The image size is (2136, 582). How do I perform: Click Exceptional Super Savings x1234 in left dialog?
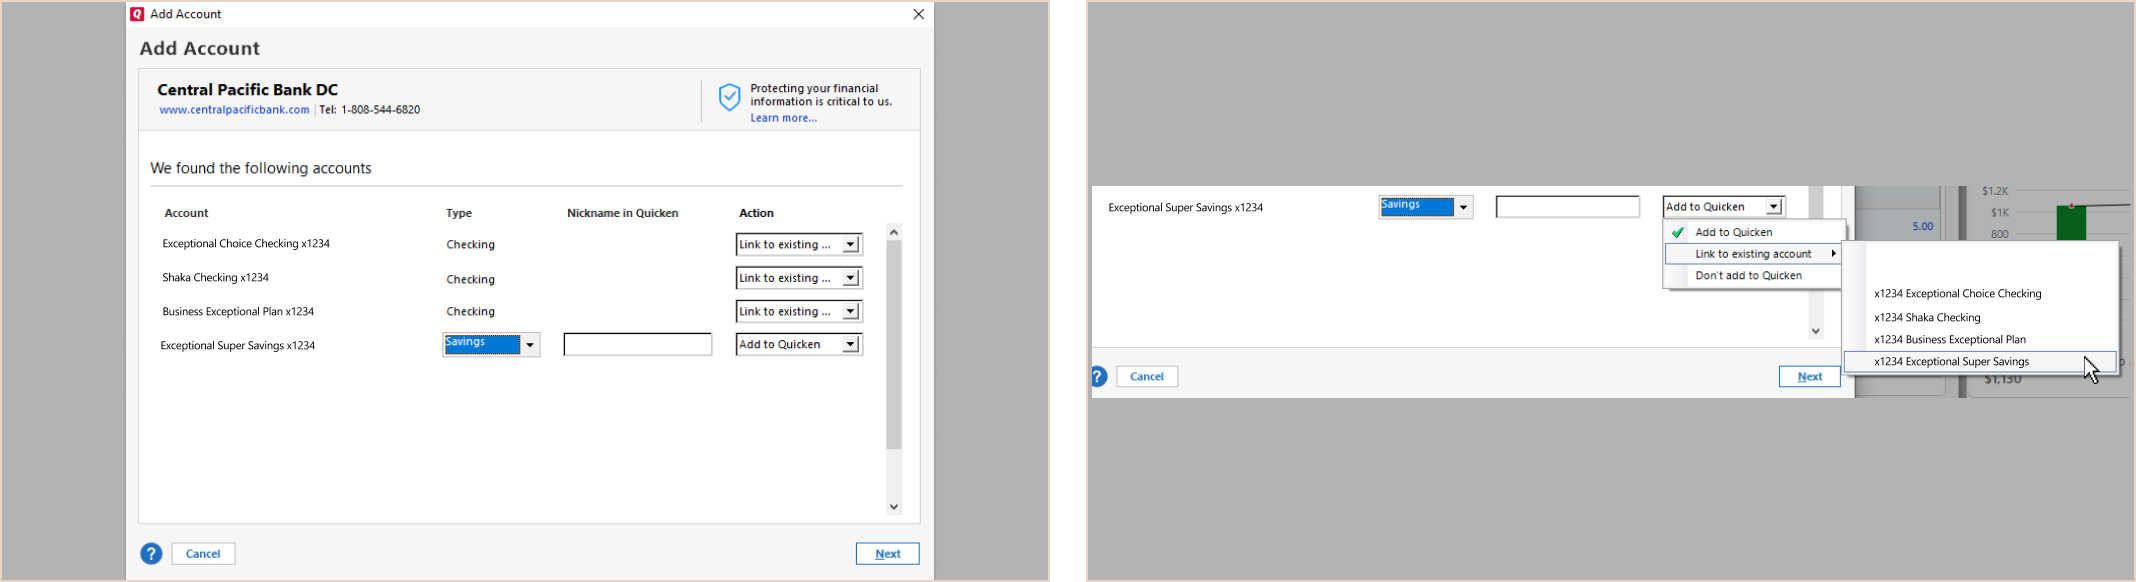tap(238, 346)
